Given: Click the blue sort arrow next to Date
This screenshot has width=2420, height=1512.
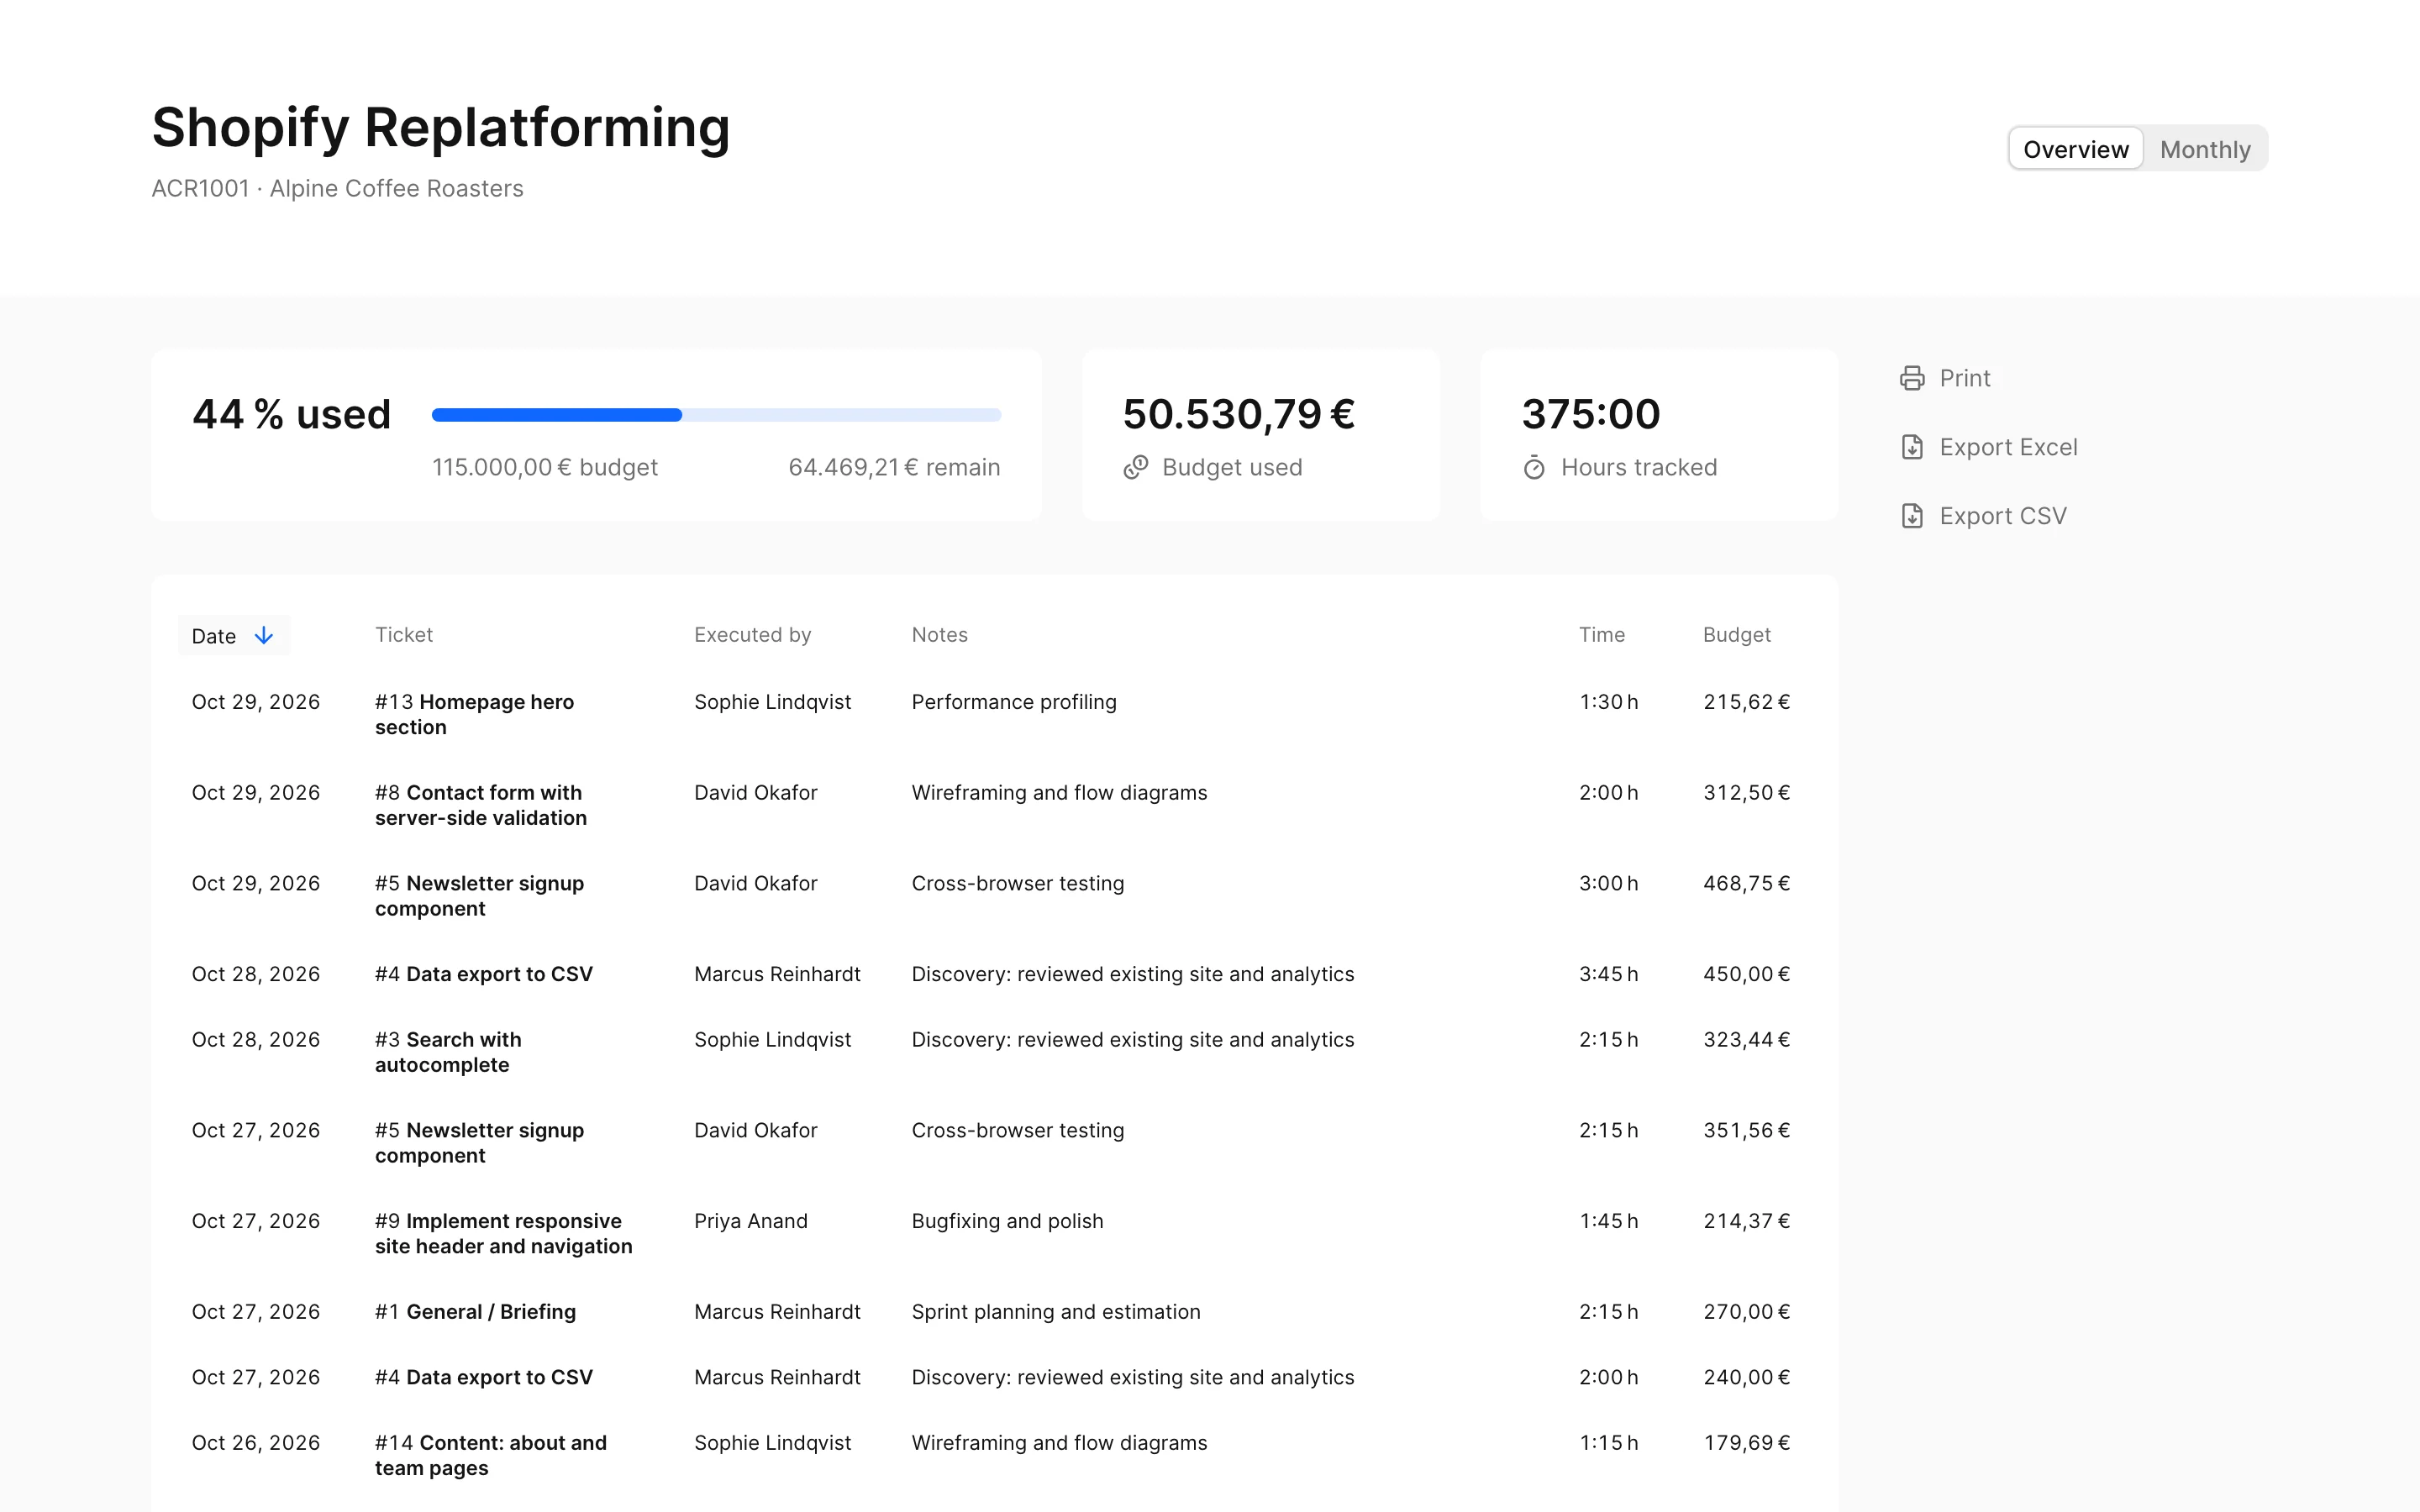Looking at the screenshot, I should 264,635.
